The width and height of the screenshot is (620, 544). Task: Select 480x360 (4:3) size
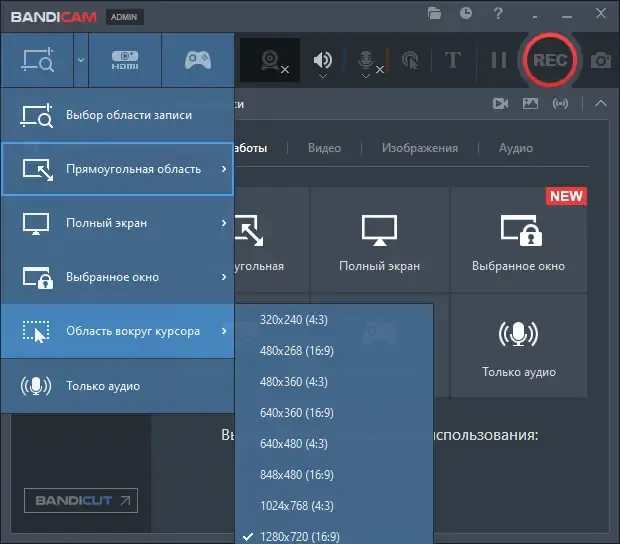tap(334, 382)
